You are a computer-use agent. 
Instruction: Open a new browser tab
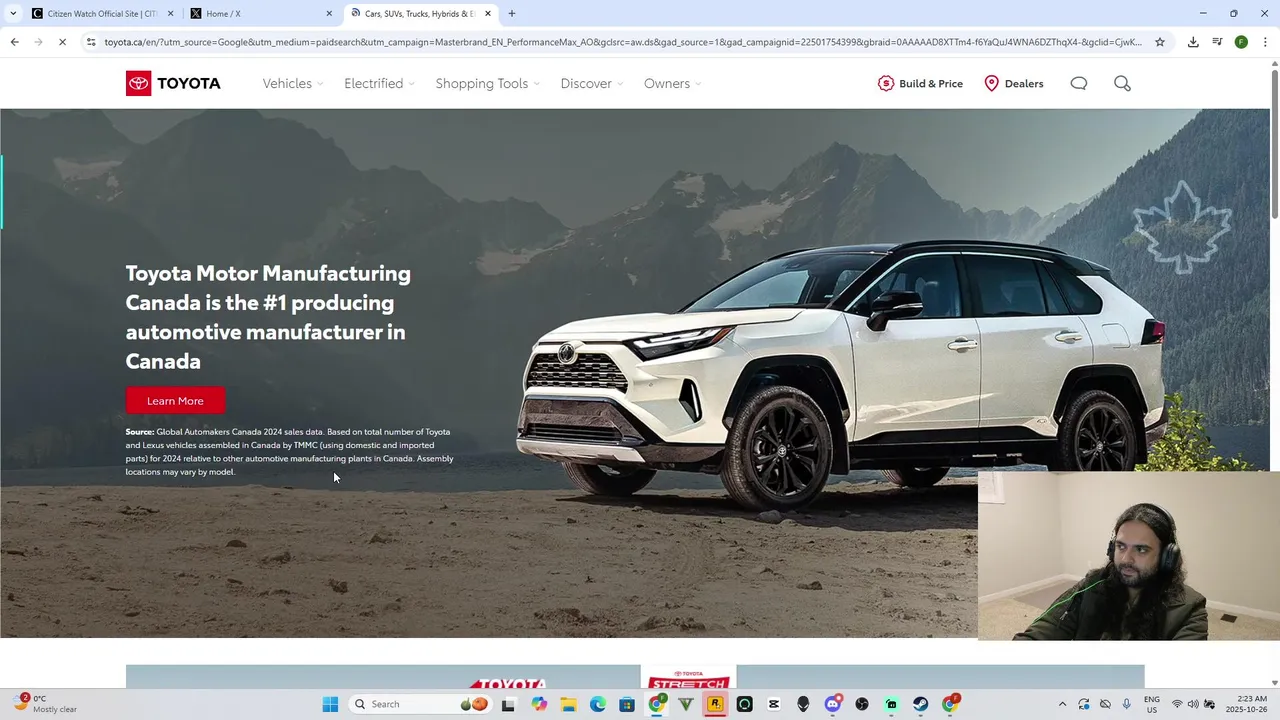coord(512,13)
